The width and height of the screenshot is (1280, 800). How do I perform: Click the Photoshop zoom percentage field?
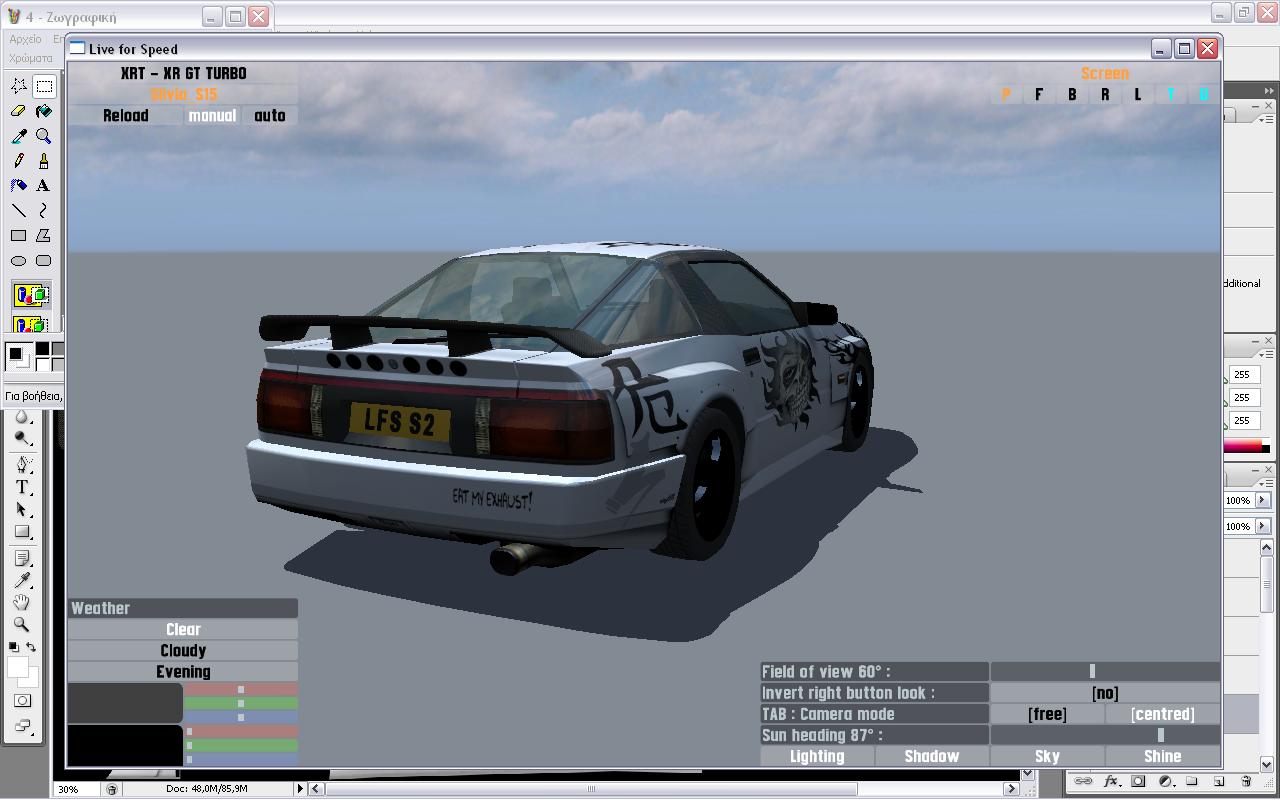pyautogui.click(x=77, y=789)
